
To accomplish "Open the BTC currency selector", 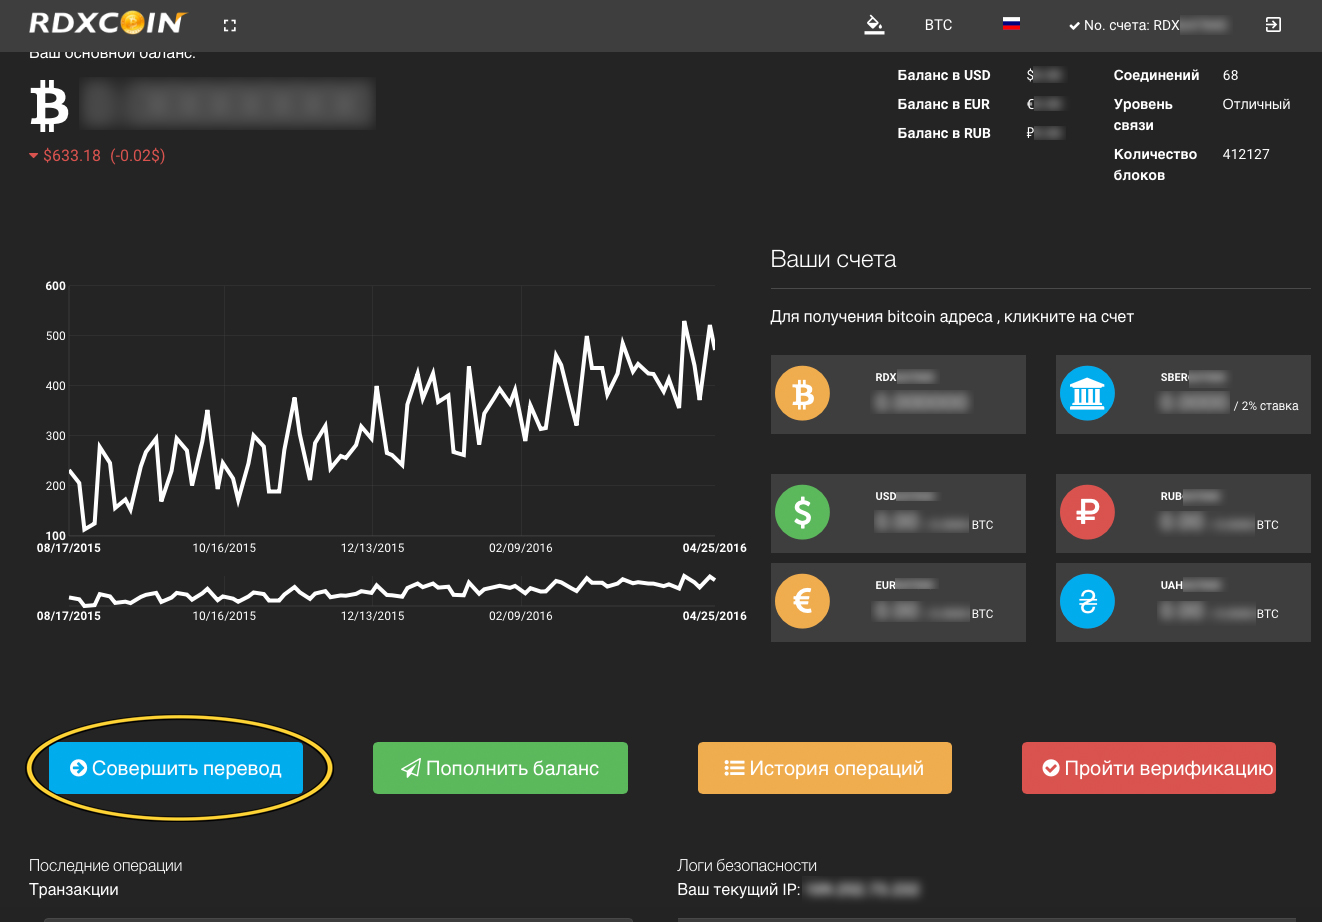I will [938, 25].
